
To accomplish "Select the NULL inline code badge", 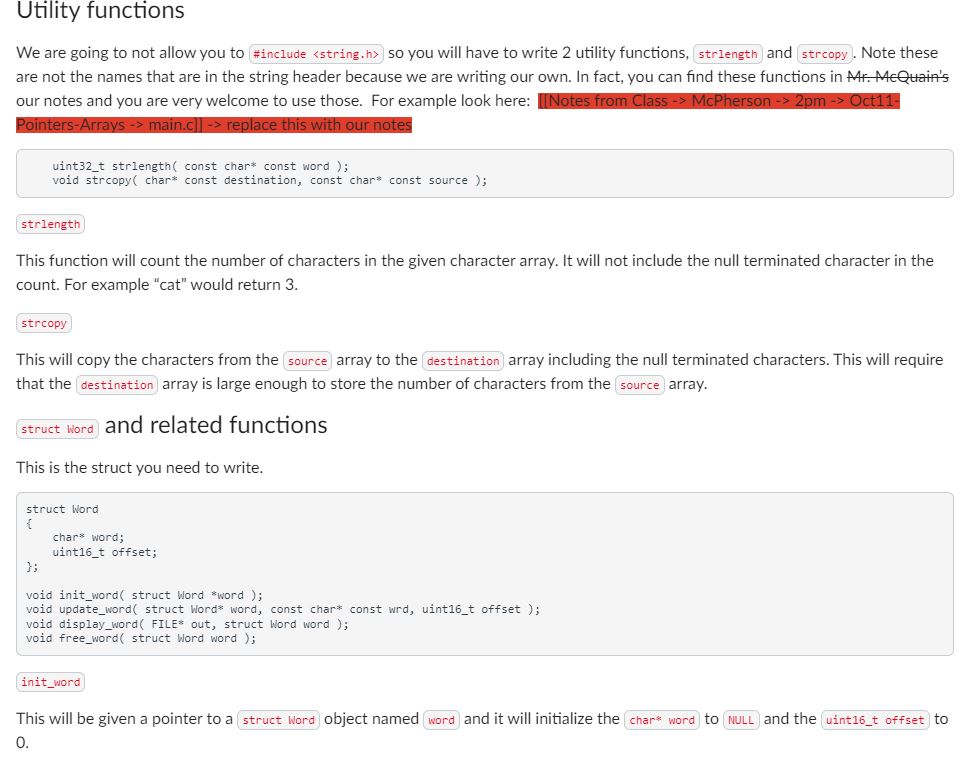I will 740,719.
